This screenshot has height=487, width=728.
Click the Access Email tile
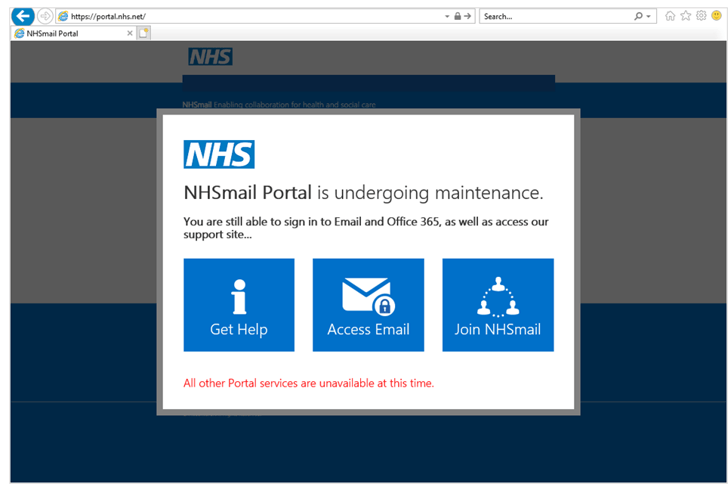(368, 305)
